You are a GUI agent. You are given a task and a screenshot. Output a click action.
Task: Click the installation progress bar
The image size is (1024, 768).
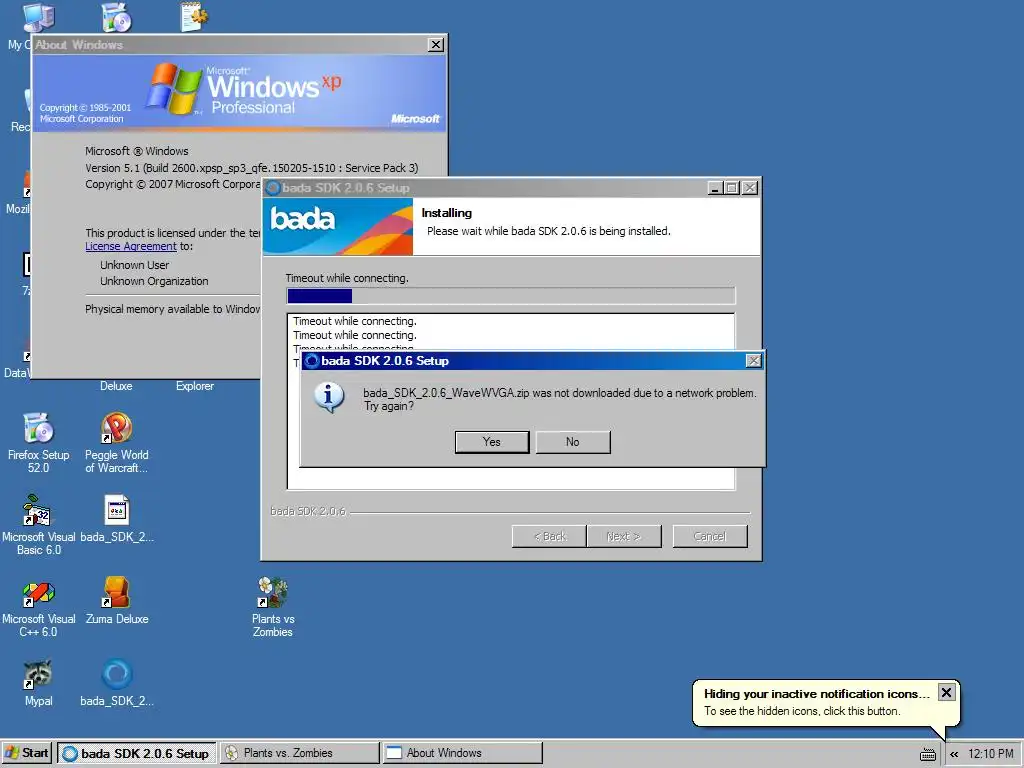click(x=511, y=296)
